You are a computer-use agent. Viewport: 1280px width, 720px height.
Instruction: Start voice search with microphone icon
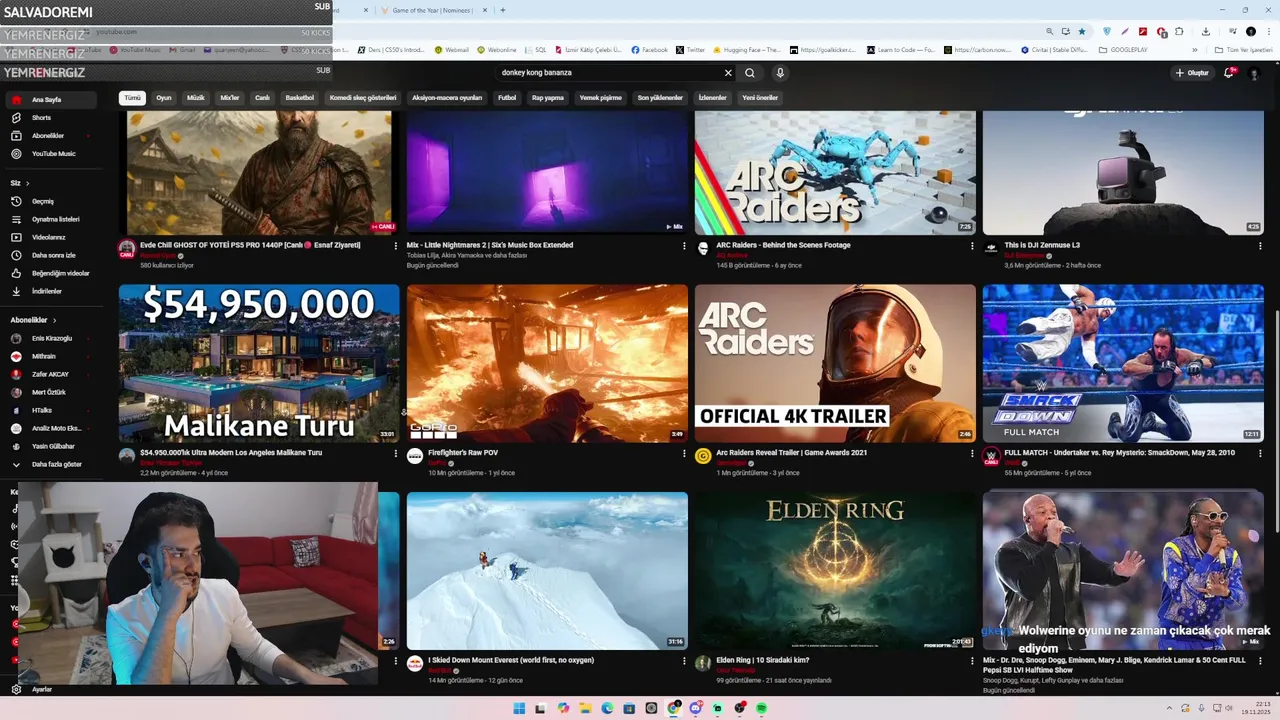coord(780,73)
